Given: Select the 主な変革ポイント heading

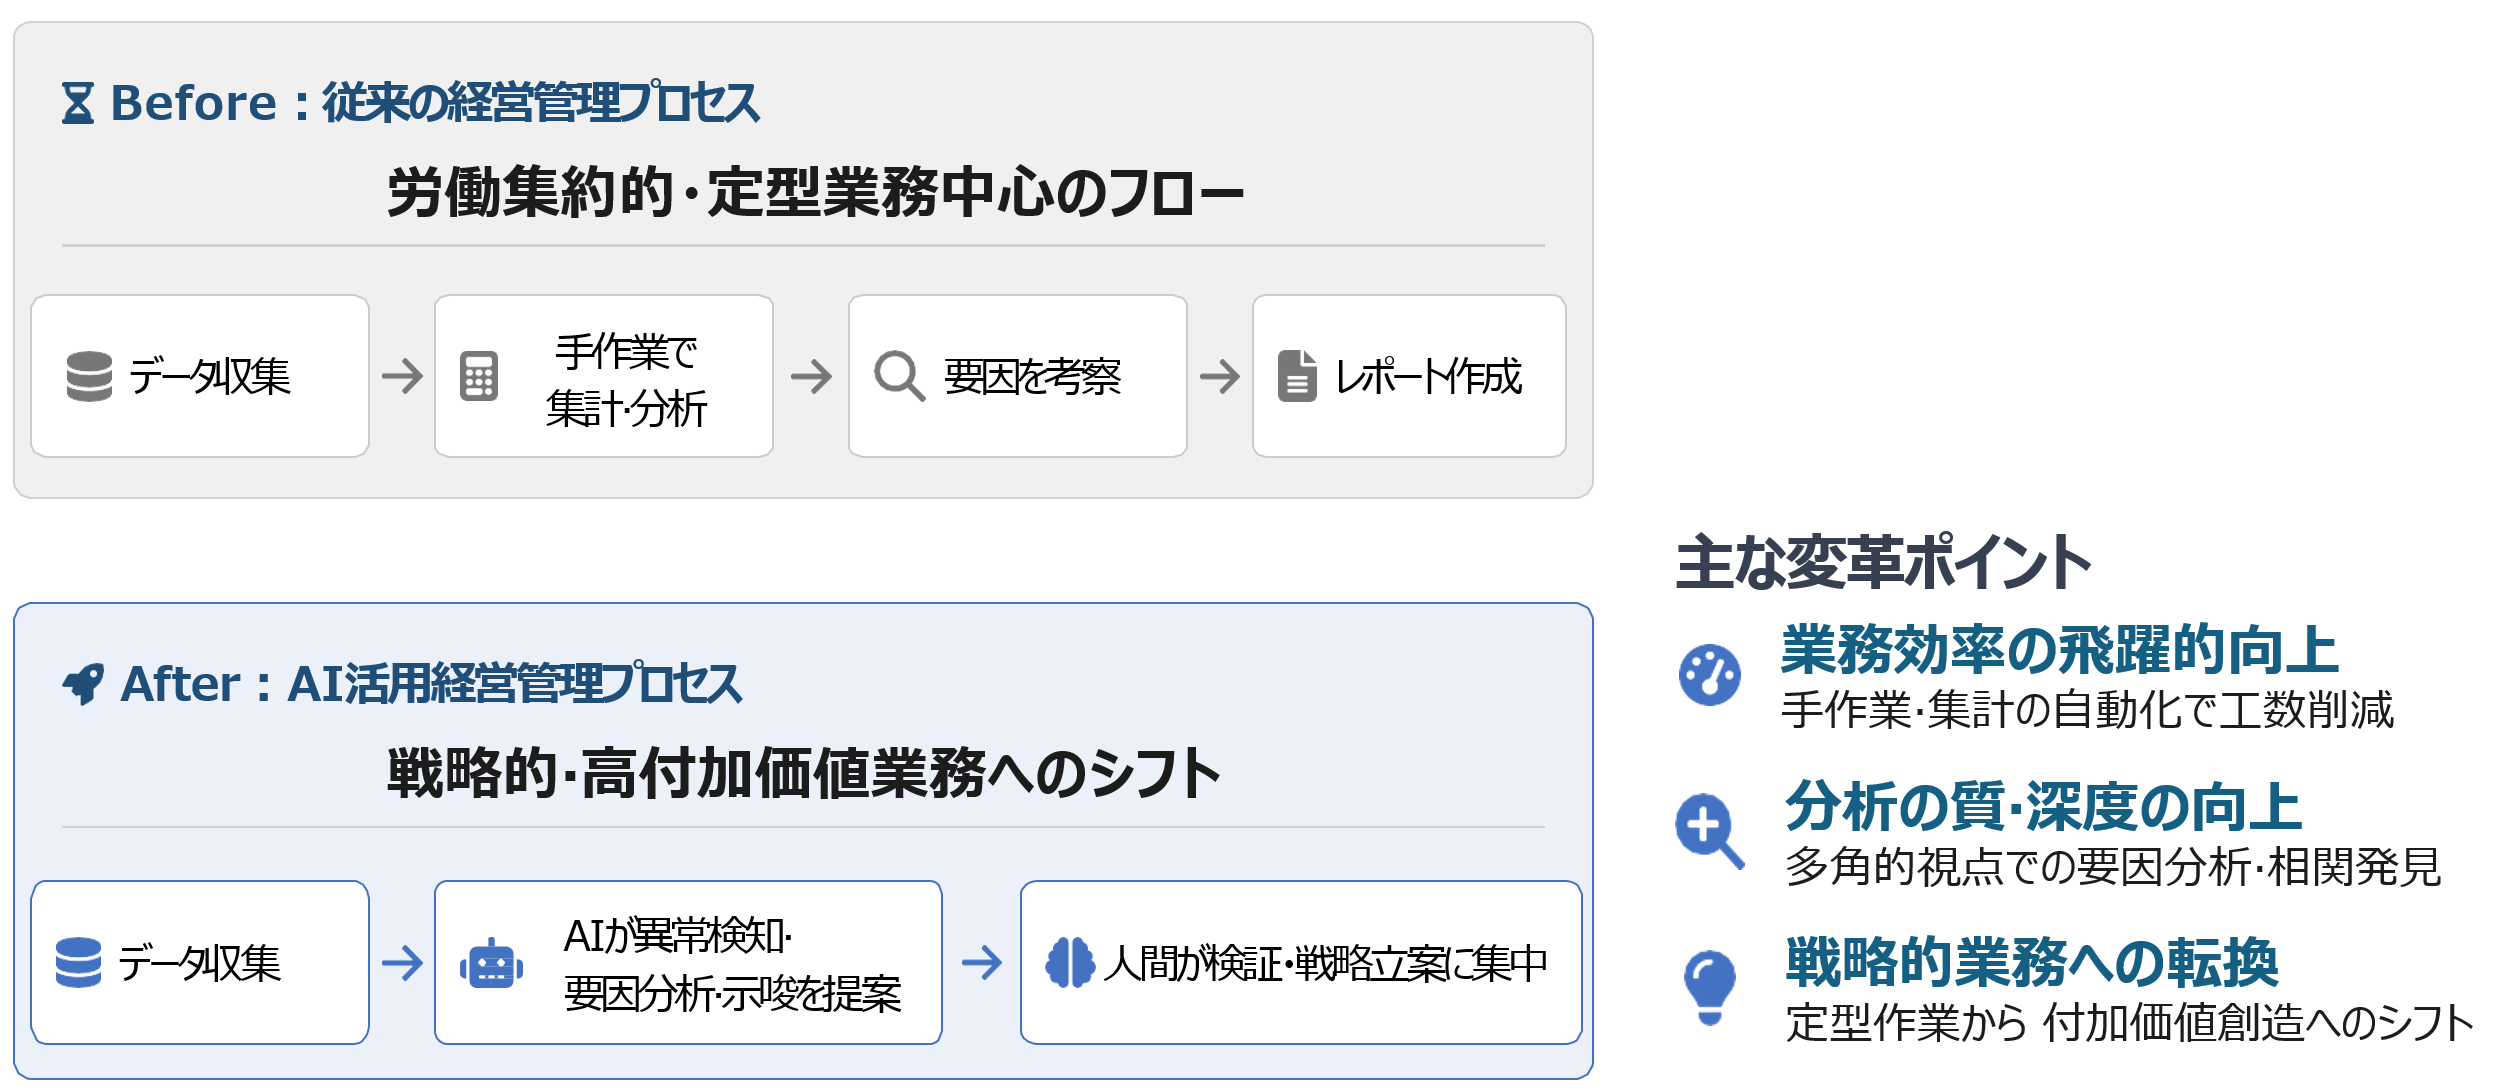Looking at the screenshot, I should click(1883, 562).
